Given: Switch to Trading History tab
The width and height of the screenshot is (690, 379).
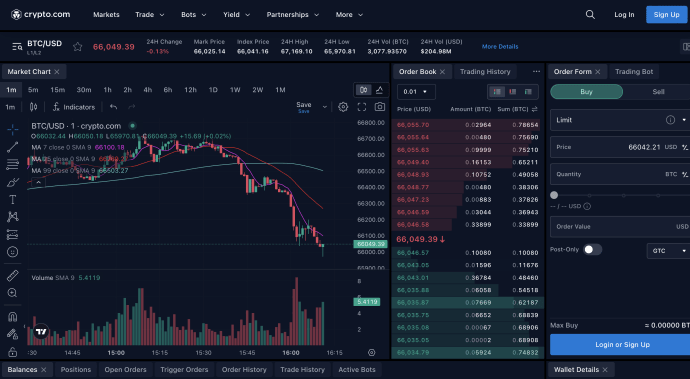Looking at the screenshot, I should tap(485, 72).
